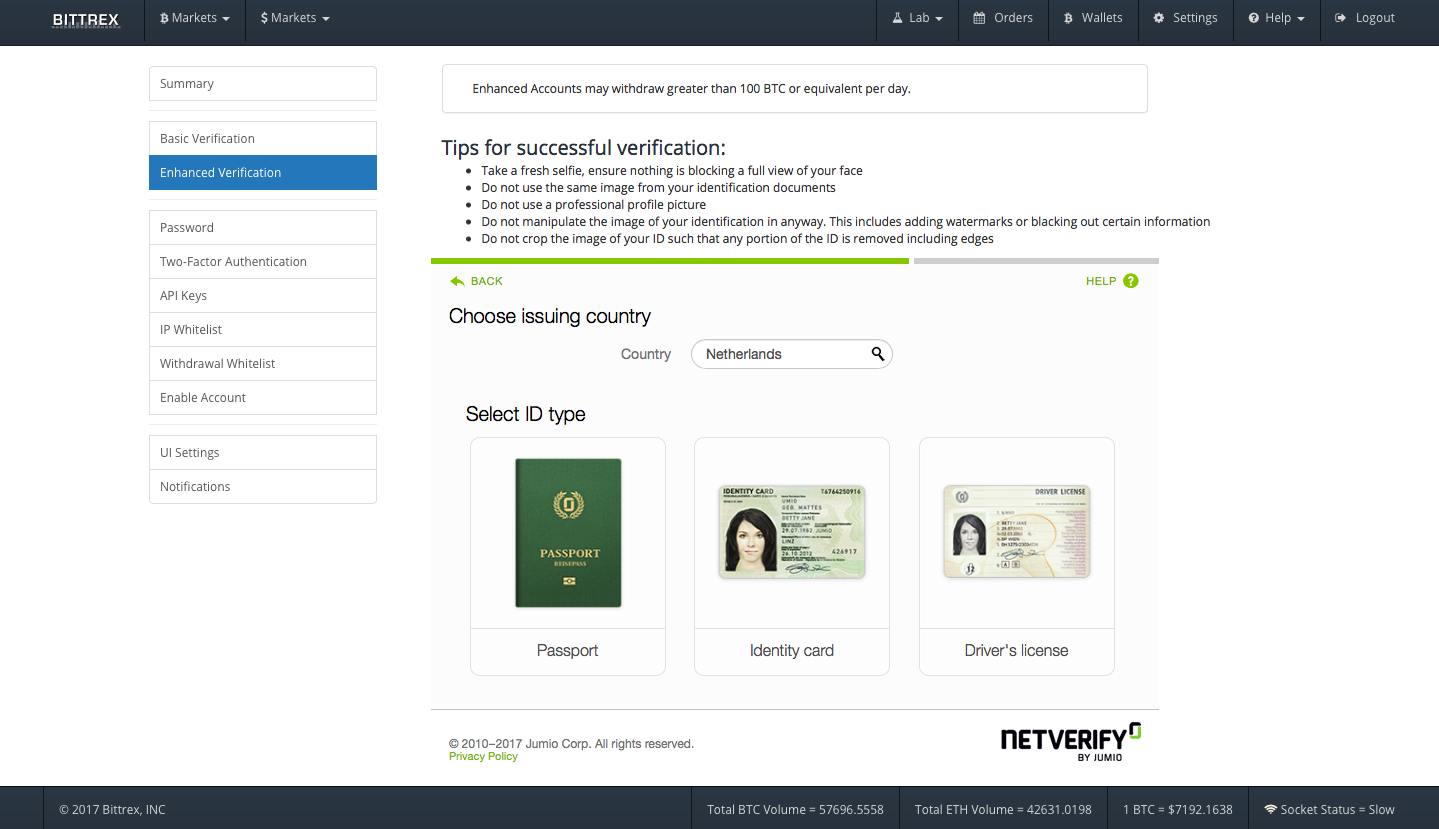Select the Enhanced Verification sidebar item
This screenshot has width=1439, height=829.
pos(263,172)
